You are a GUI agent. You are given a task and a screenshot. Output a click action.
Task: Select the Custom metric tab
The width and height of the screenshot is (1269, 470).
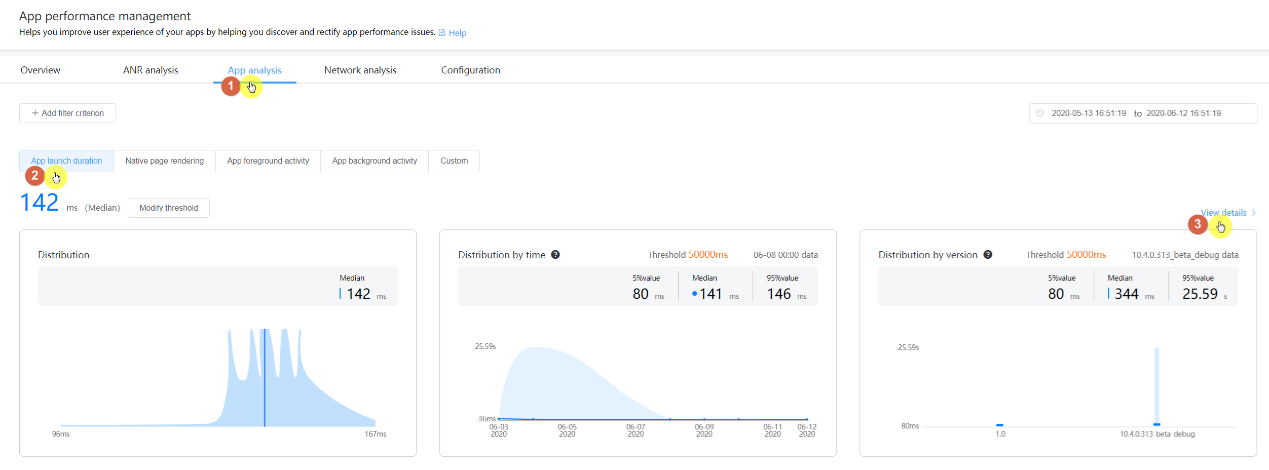click(x=454, y=160)
